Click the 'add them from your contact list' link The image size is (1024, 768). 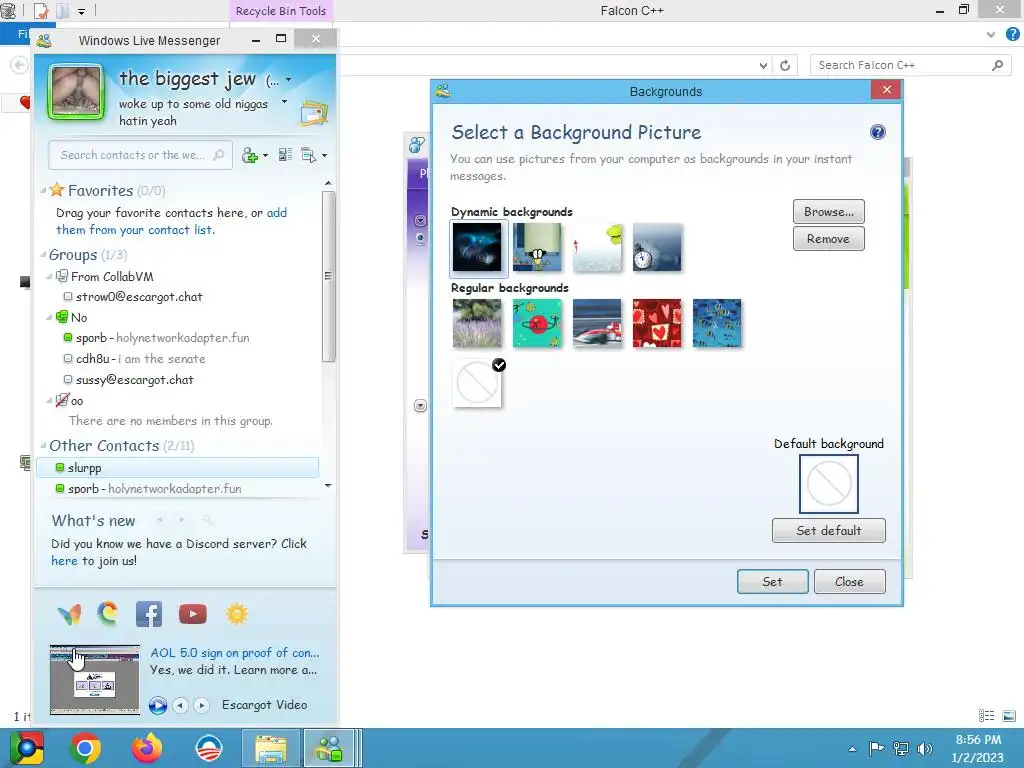coord(171,221)
